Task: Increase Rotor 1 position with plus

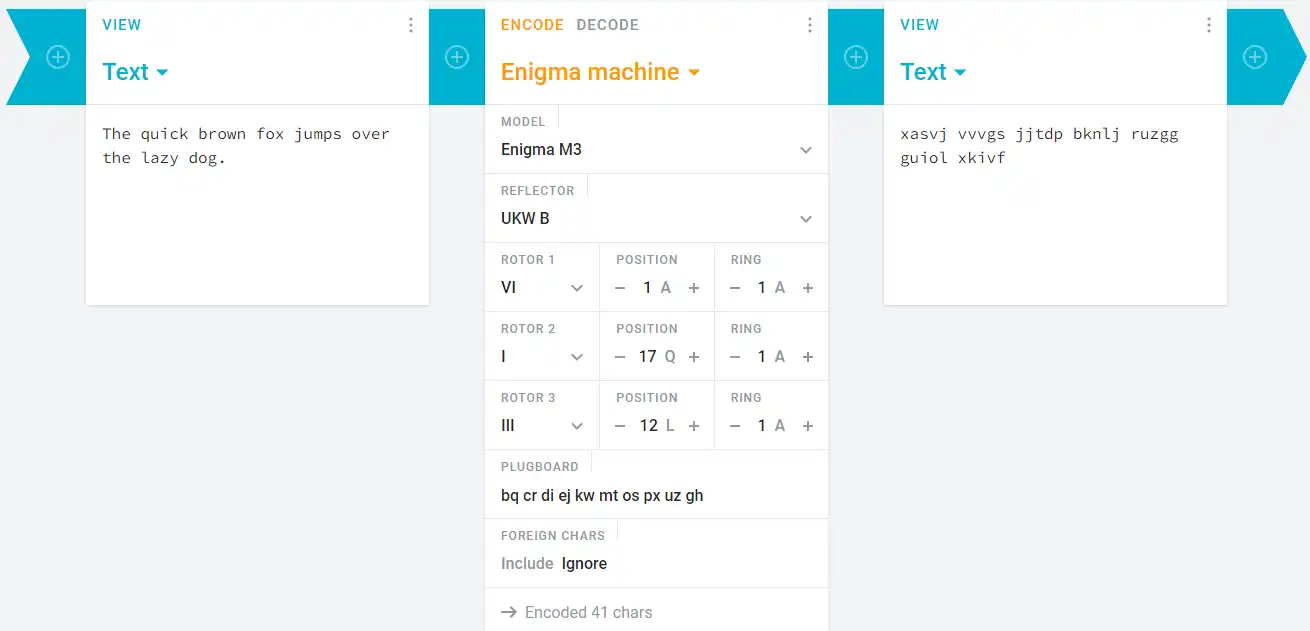Action: click(694, 288)
